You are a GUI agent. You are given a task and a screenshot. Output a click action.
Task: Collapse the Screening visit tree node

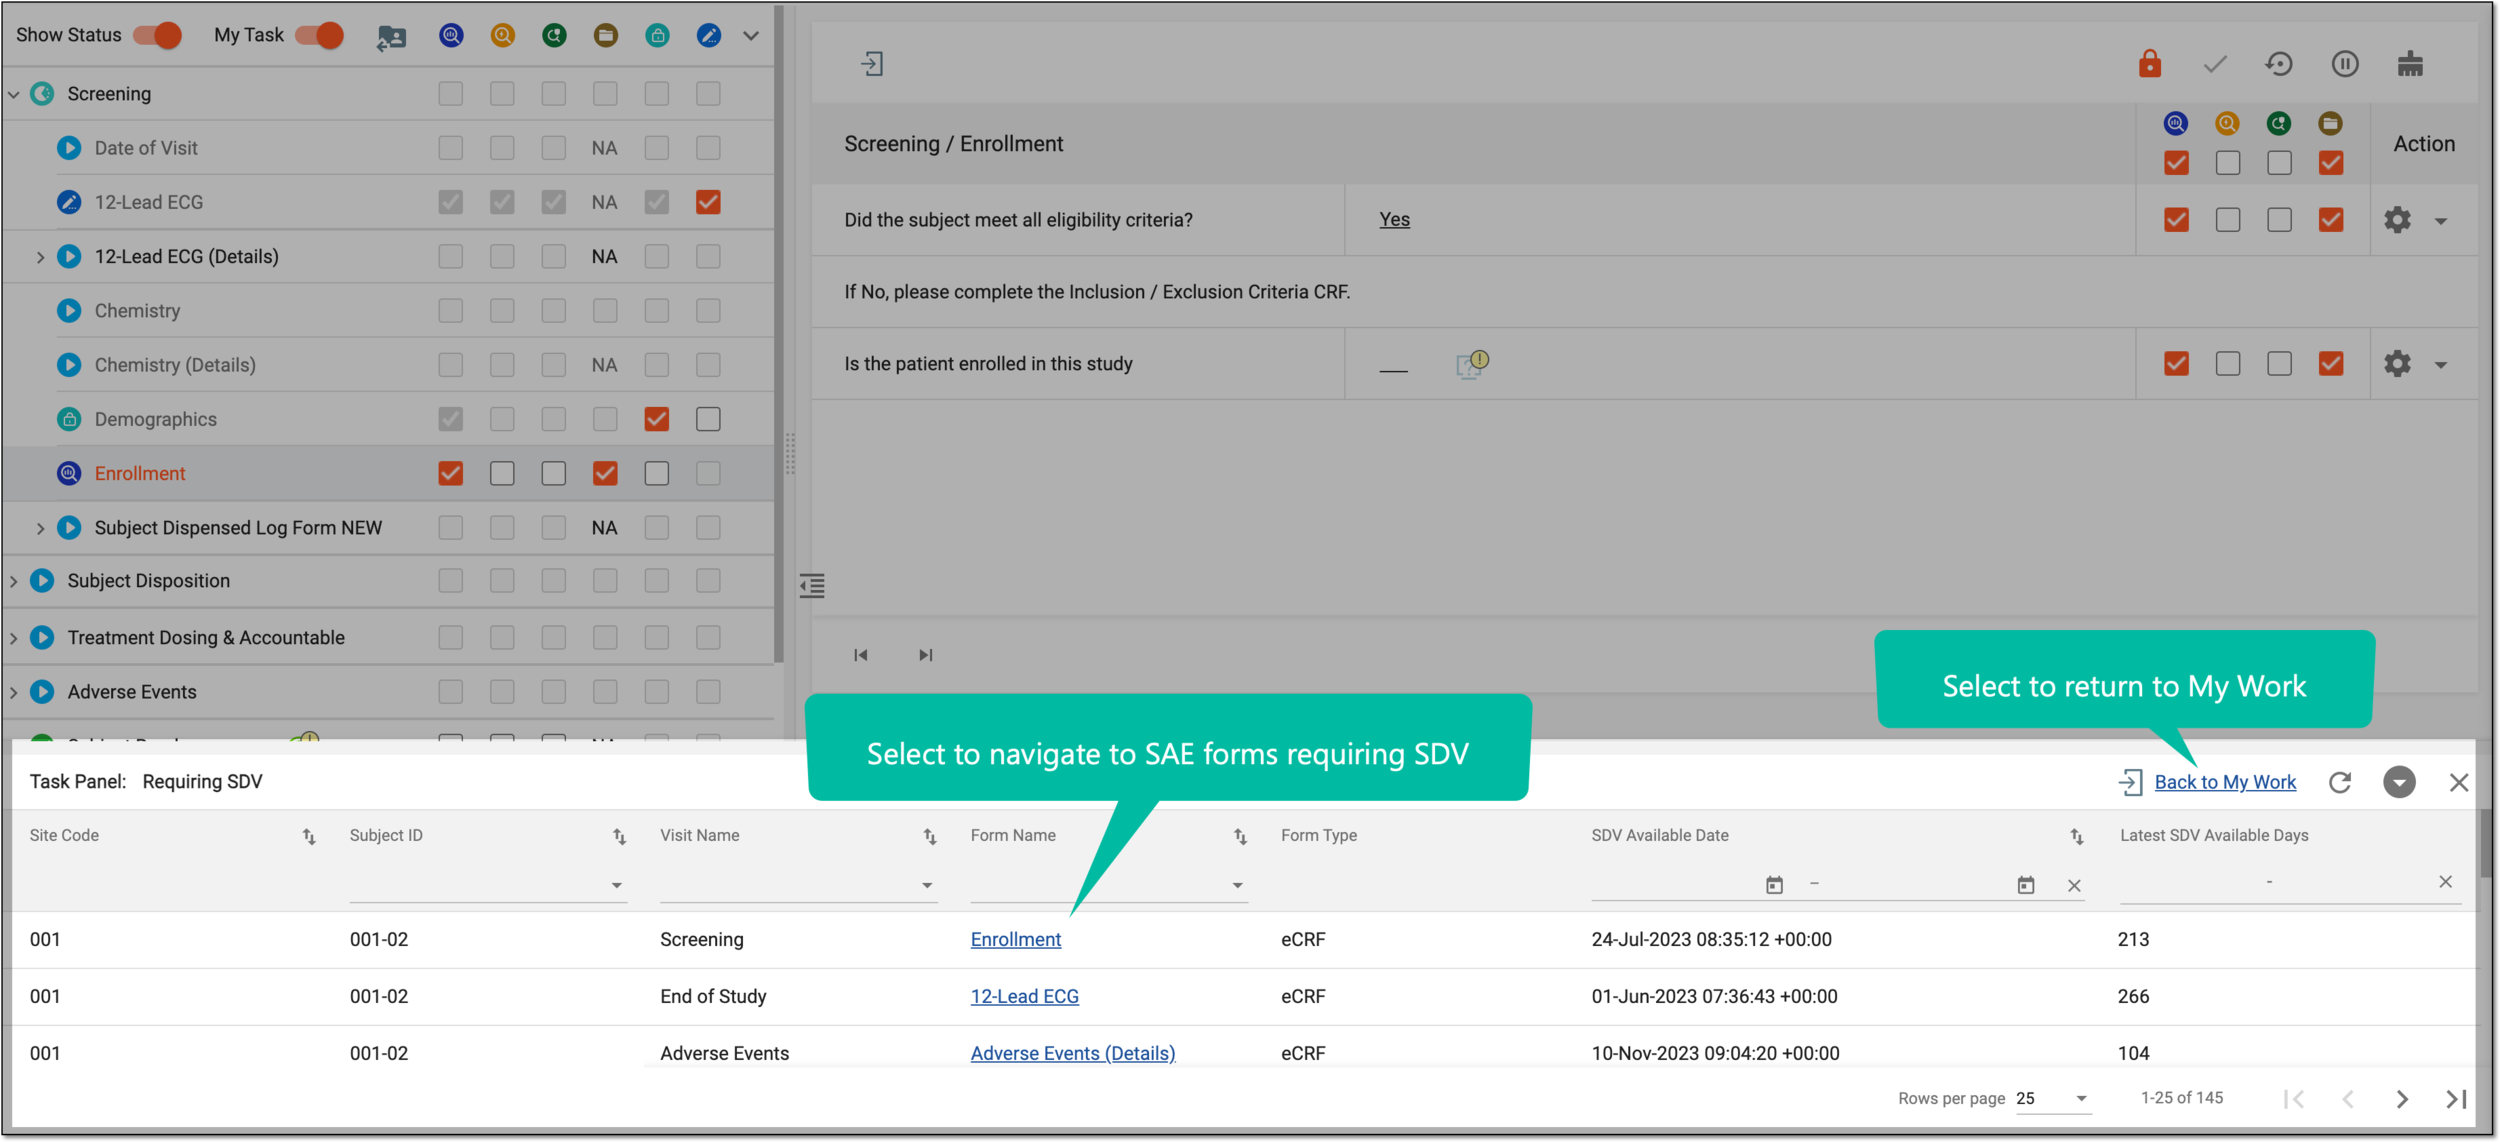tap(14, 95)
